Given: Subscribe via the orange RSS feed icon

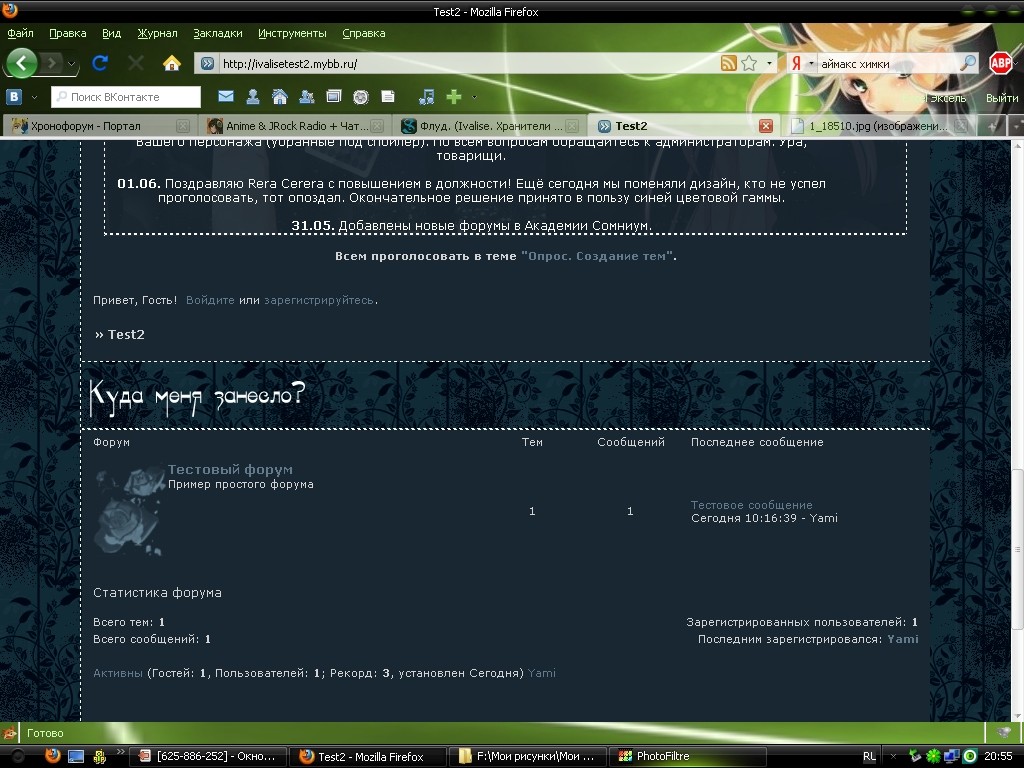Looking at the screenshot, I should [x=728, y=63].
